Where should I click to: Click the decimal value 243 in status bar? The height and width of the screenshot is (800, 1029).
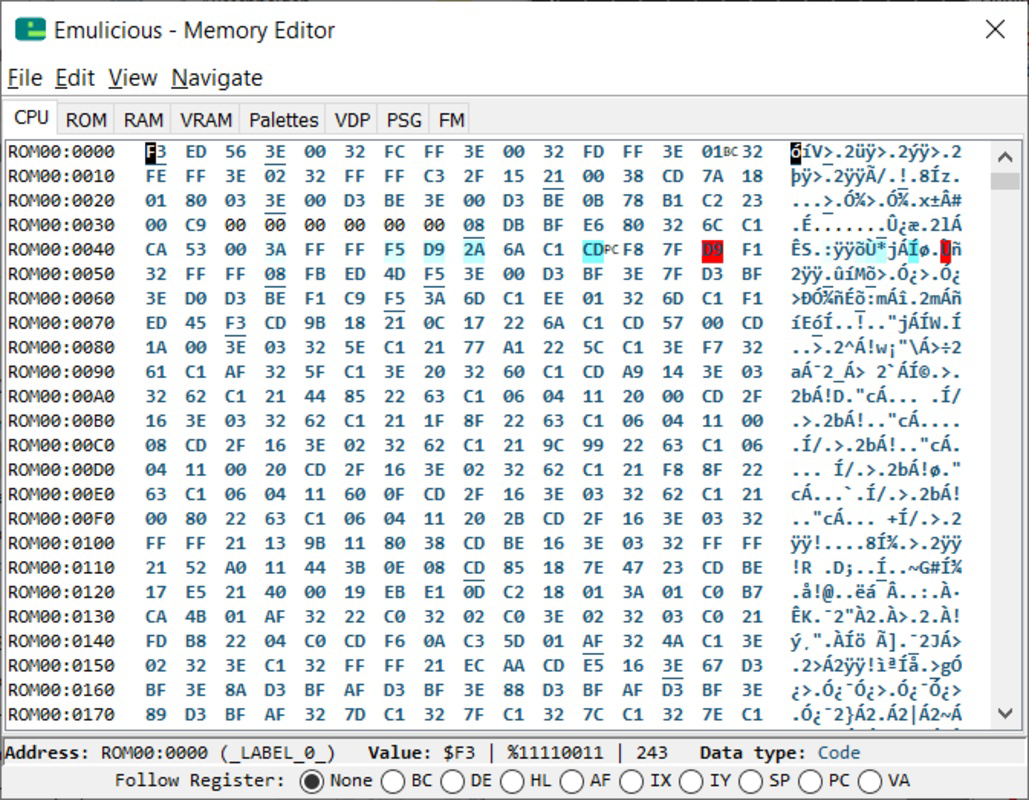click(x=652, y=753)
